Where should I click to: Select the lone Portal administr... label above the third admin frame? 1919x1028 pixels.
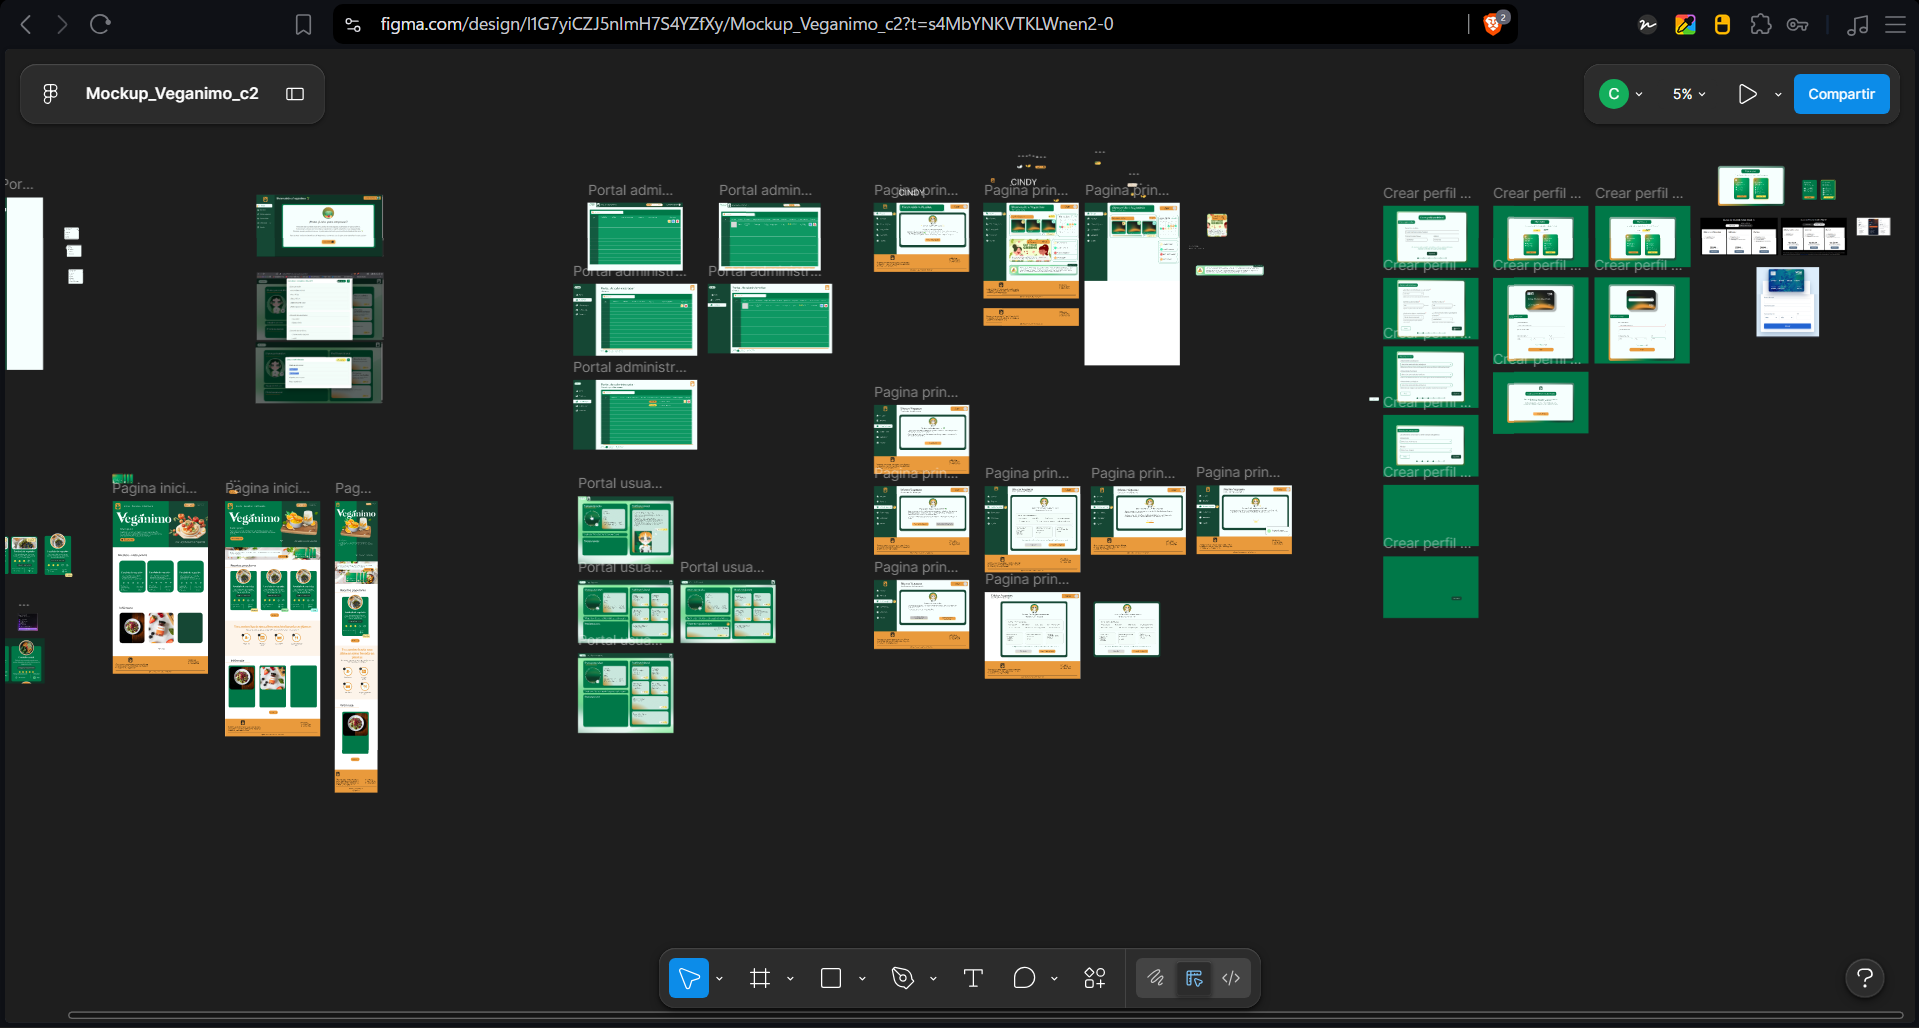tap(630, 367)
